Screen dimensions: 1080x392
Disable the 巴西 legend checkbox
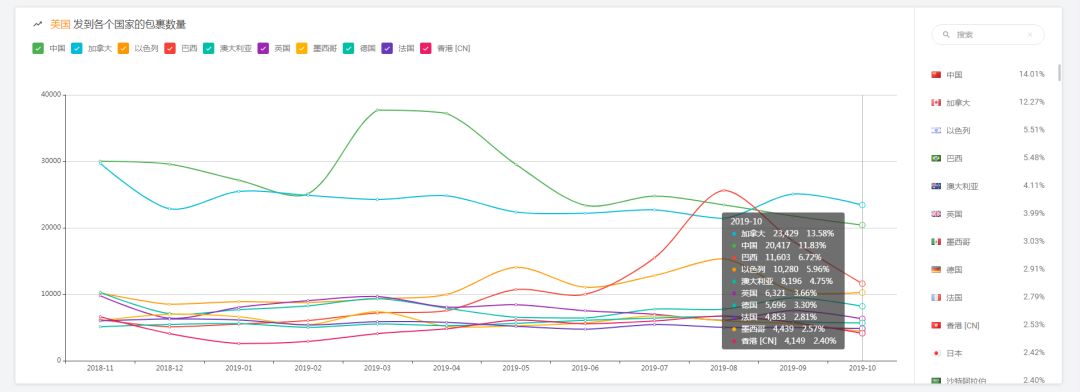click(x=170, y=48)
